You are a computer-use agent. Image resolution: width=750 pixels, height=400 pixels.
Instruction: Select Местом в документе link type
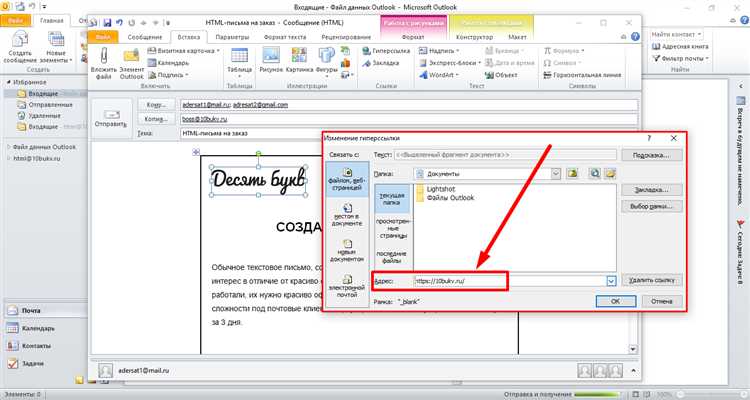click(347, 214)
